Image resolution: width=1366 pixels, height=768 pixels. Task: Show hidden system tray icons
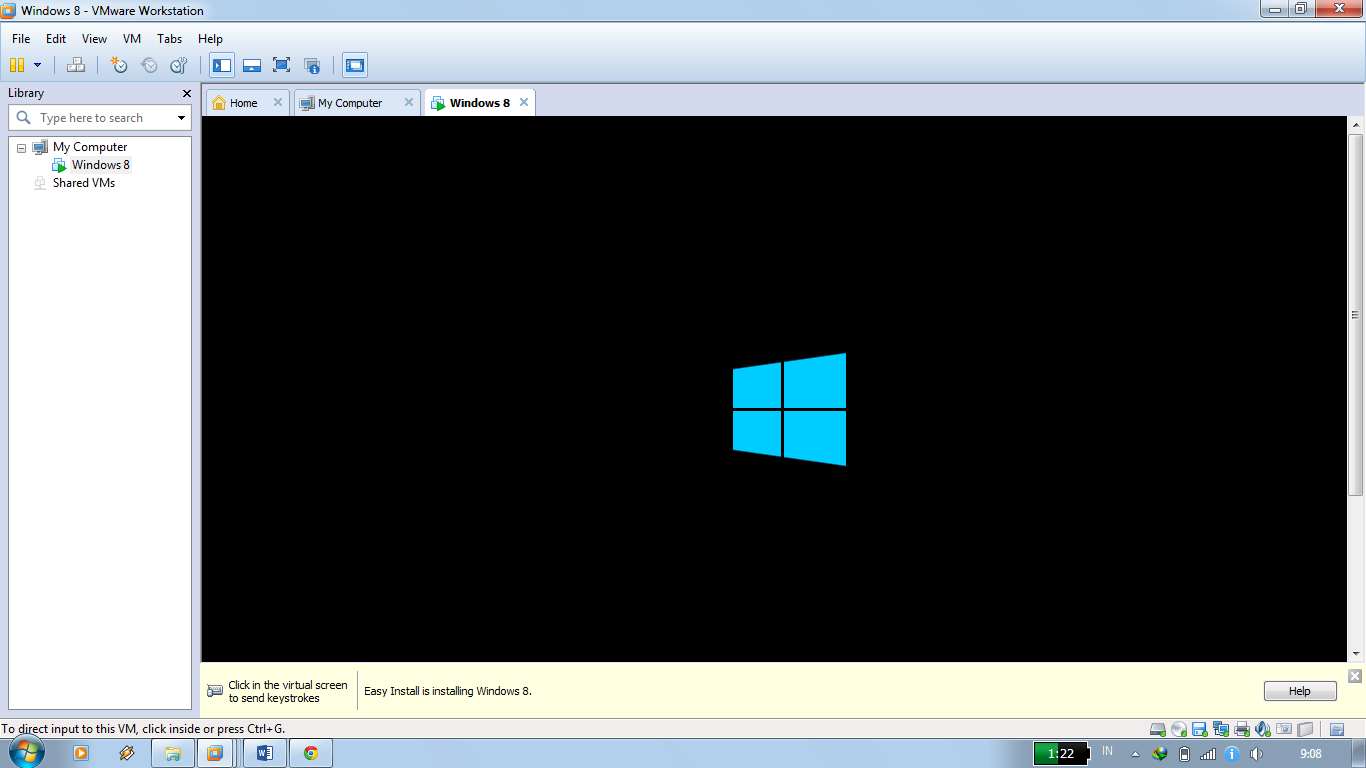click(1135, 754)
